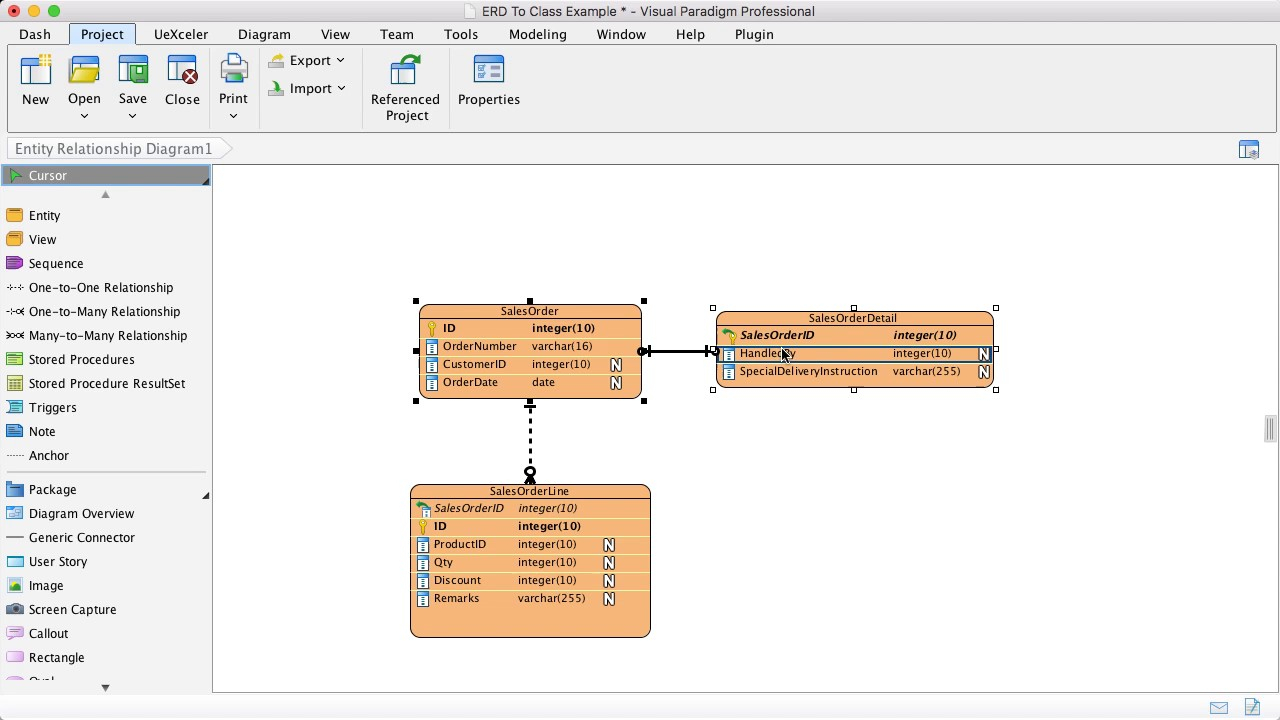Select the One-to-Many Relationship tool
Screen dimensions: 1280x720
(104, 311)
